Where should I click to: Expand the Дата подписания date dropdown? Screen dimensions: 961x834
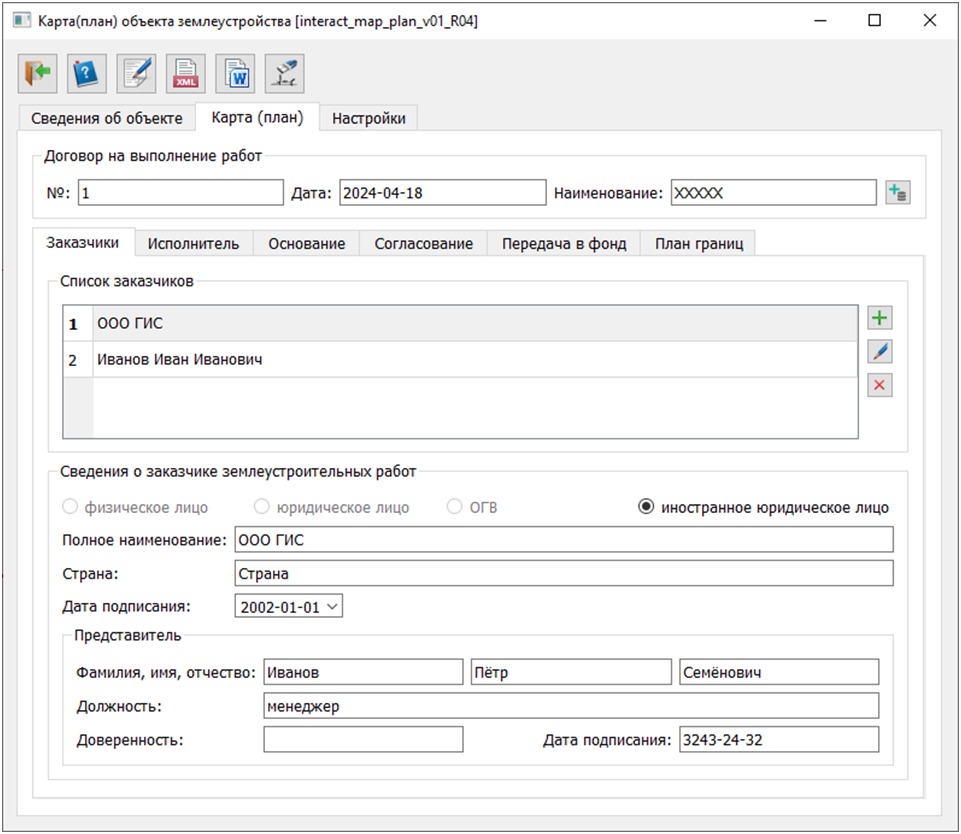[x=333, y=606]
